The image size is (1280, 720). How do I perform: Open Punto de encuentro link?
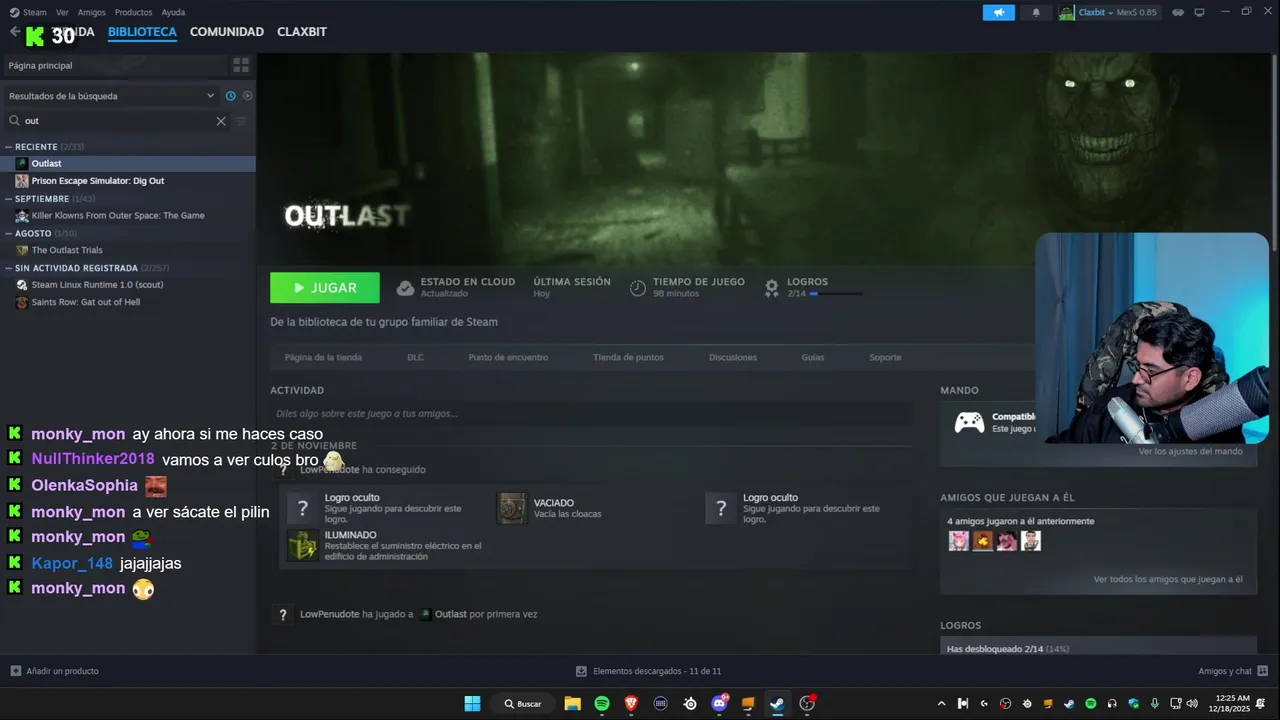(508, 357)
